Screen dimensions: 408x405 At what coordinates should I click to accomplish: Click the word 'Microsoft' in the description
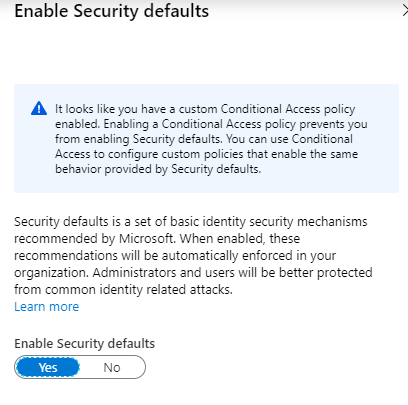147,239
